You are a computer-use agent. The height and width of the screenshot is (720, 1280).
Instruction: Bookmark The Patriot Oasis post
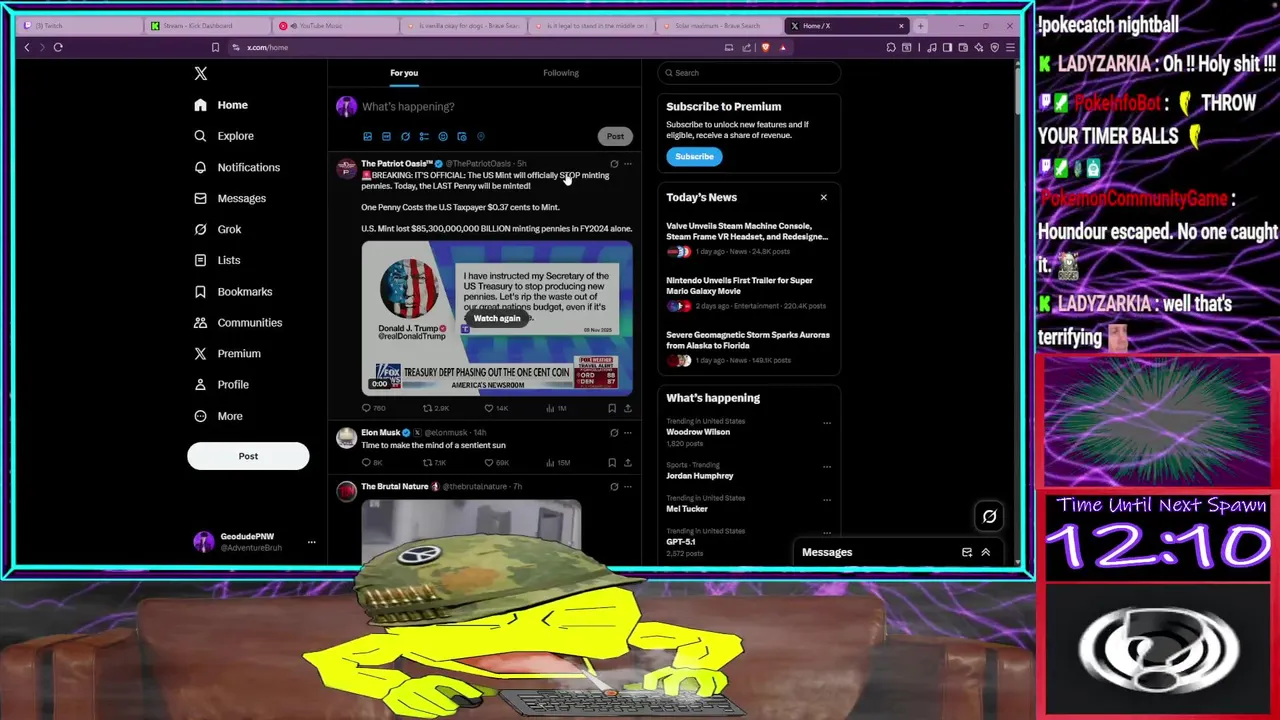(x=612, y=408)
